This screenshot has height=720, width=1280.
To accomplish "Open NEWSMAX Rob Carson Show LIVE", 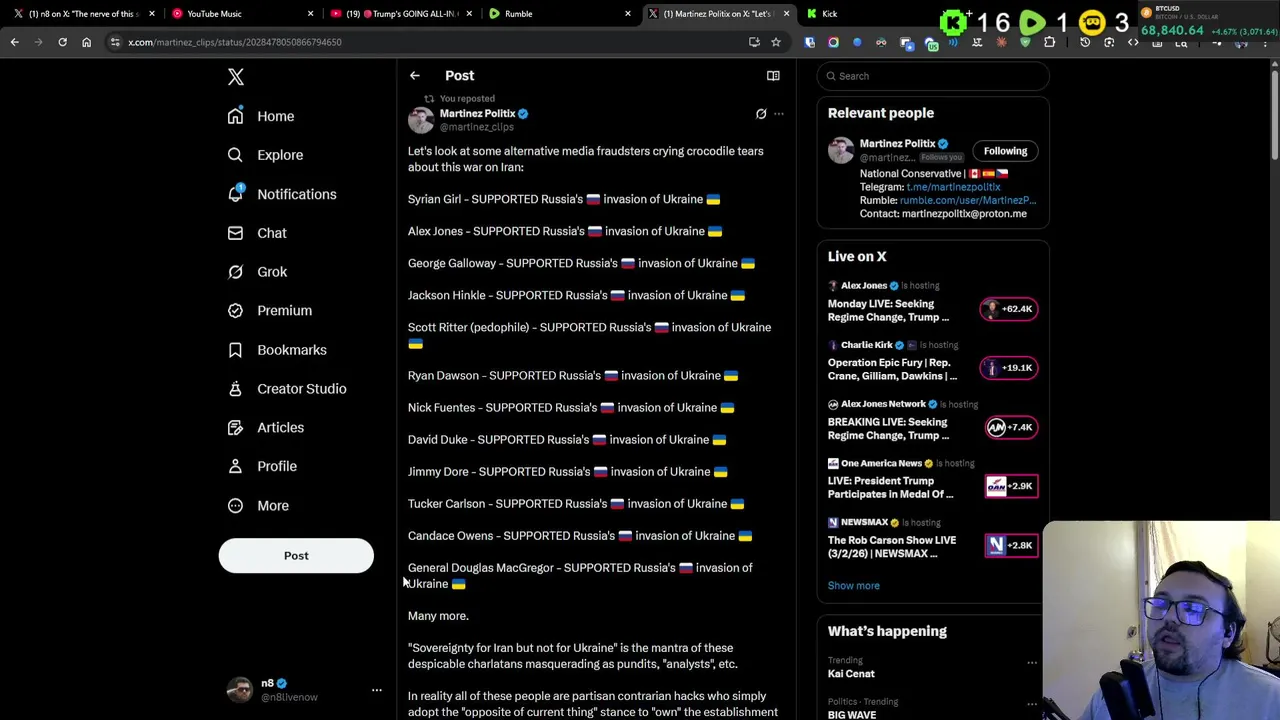I will 892,546.
